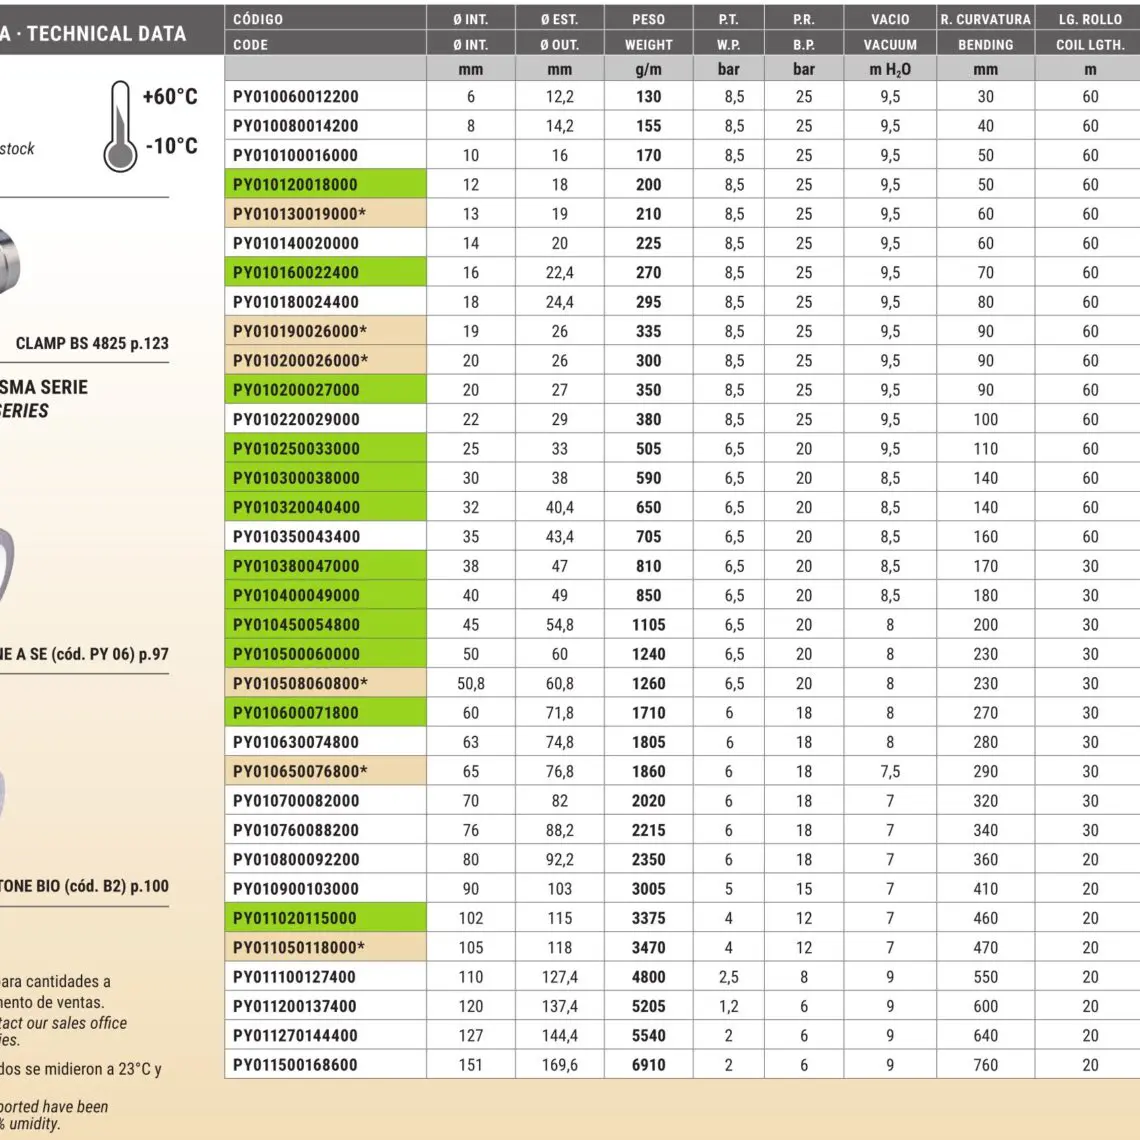Click the thermometer temperature icon
Image resolution: width=1140 pixels, height=1140 pixels.
(x=120, y=126)
